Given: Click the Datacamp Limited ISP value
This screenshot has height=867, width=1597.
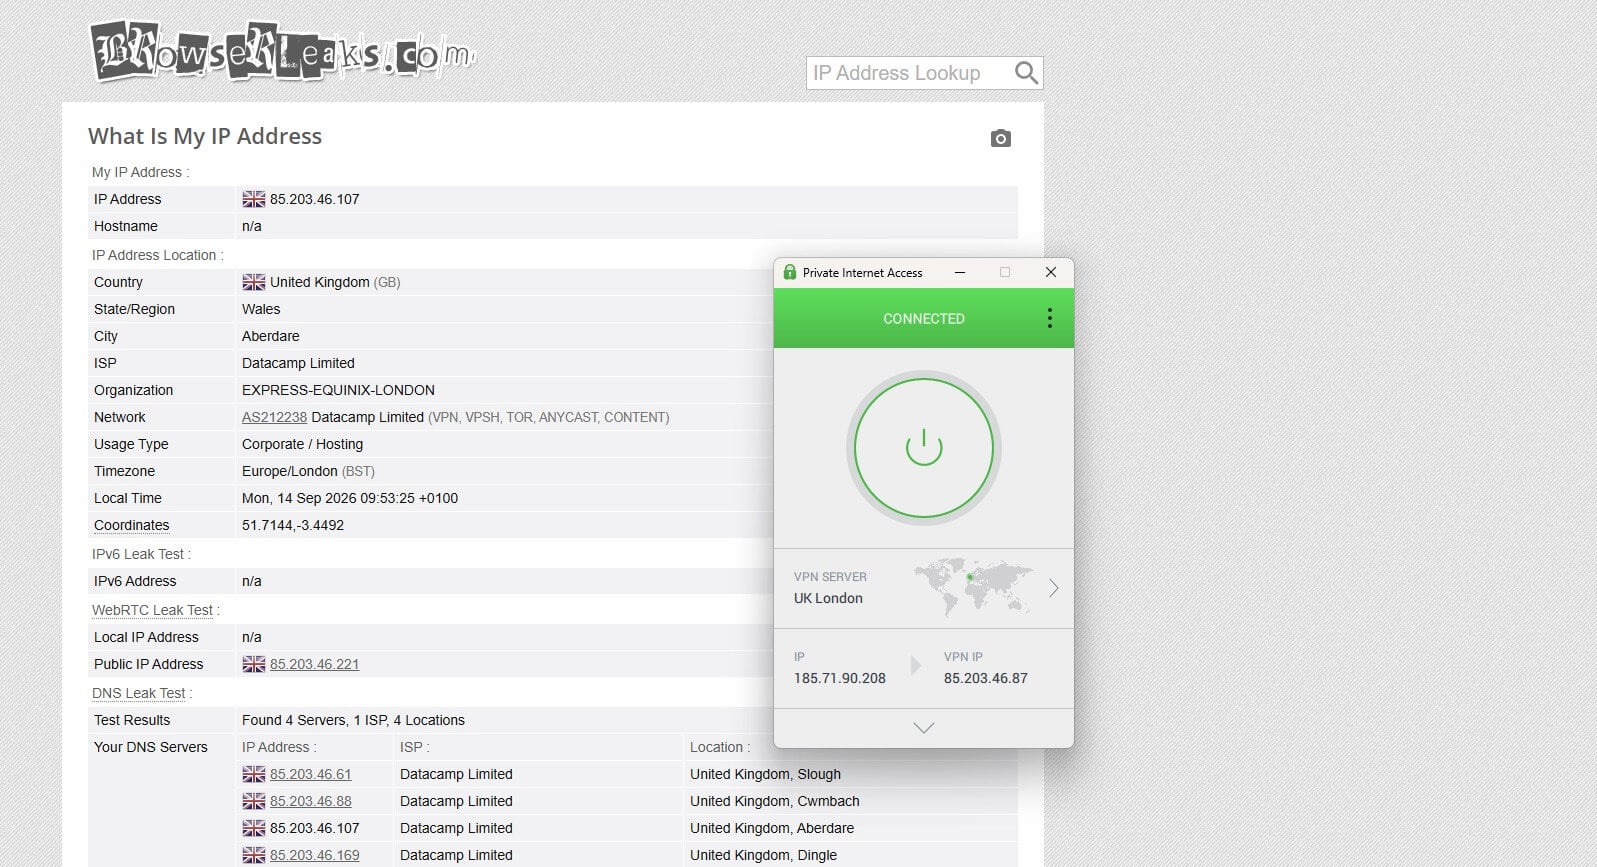Looking at the screenshot, I should pyautogui.click(x=298, y=363).
